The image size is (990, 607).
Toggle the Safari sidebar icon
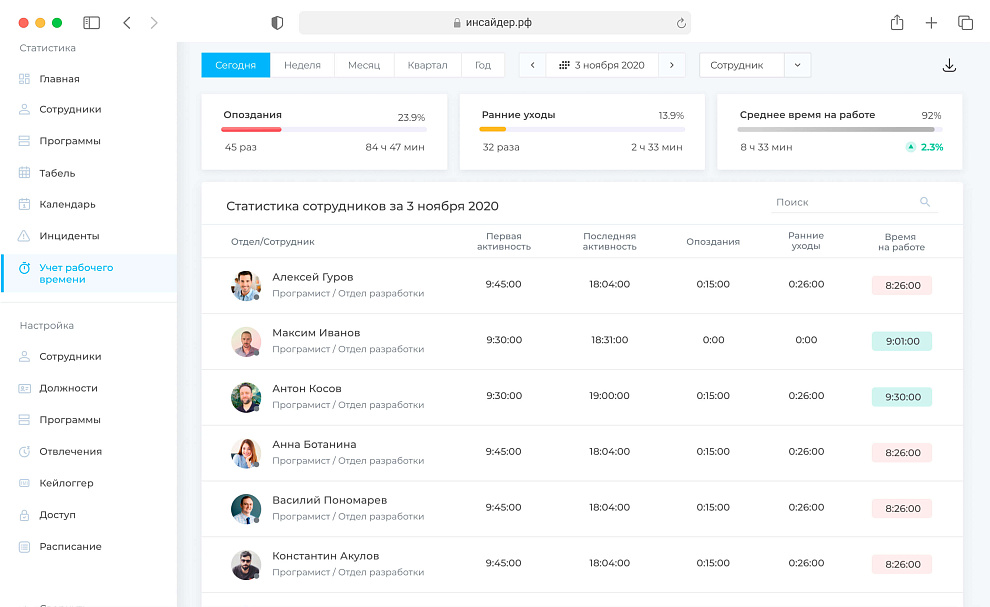coord(91,22)
